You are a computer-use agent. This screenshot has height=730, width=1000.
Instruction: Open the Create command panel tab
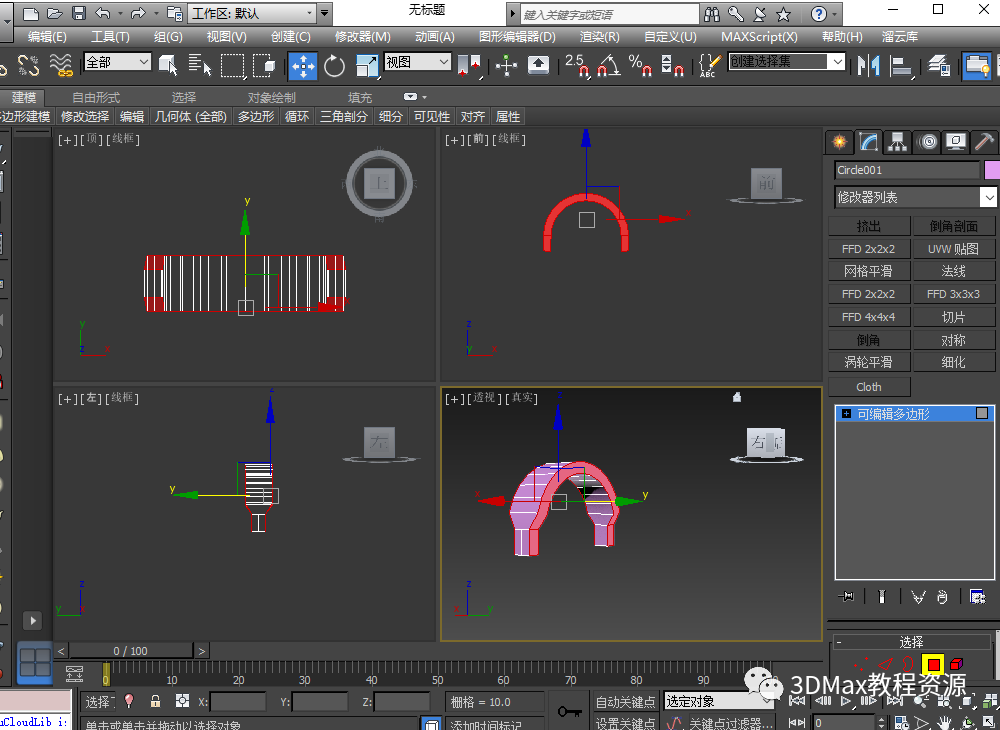coord(839,142)
